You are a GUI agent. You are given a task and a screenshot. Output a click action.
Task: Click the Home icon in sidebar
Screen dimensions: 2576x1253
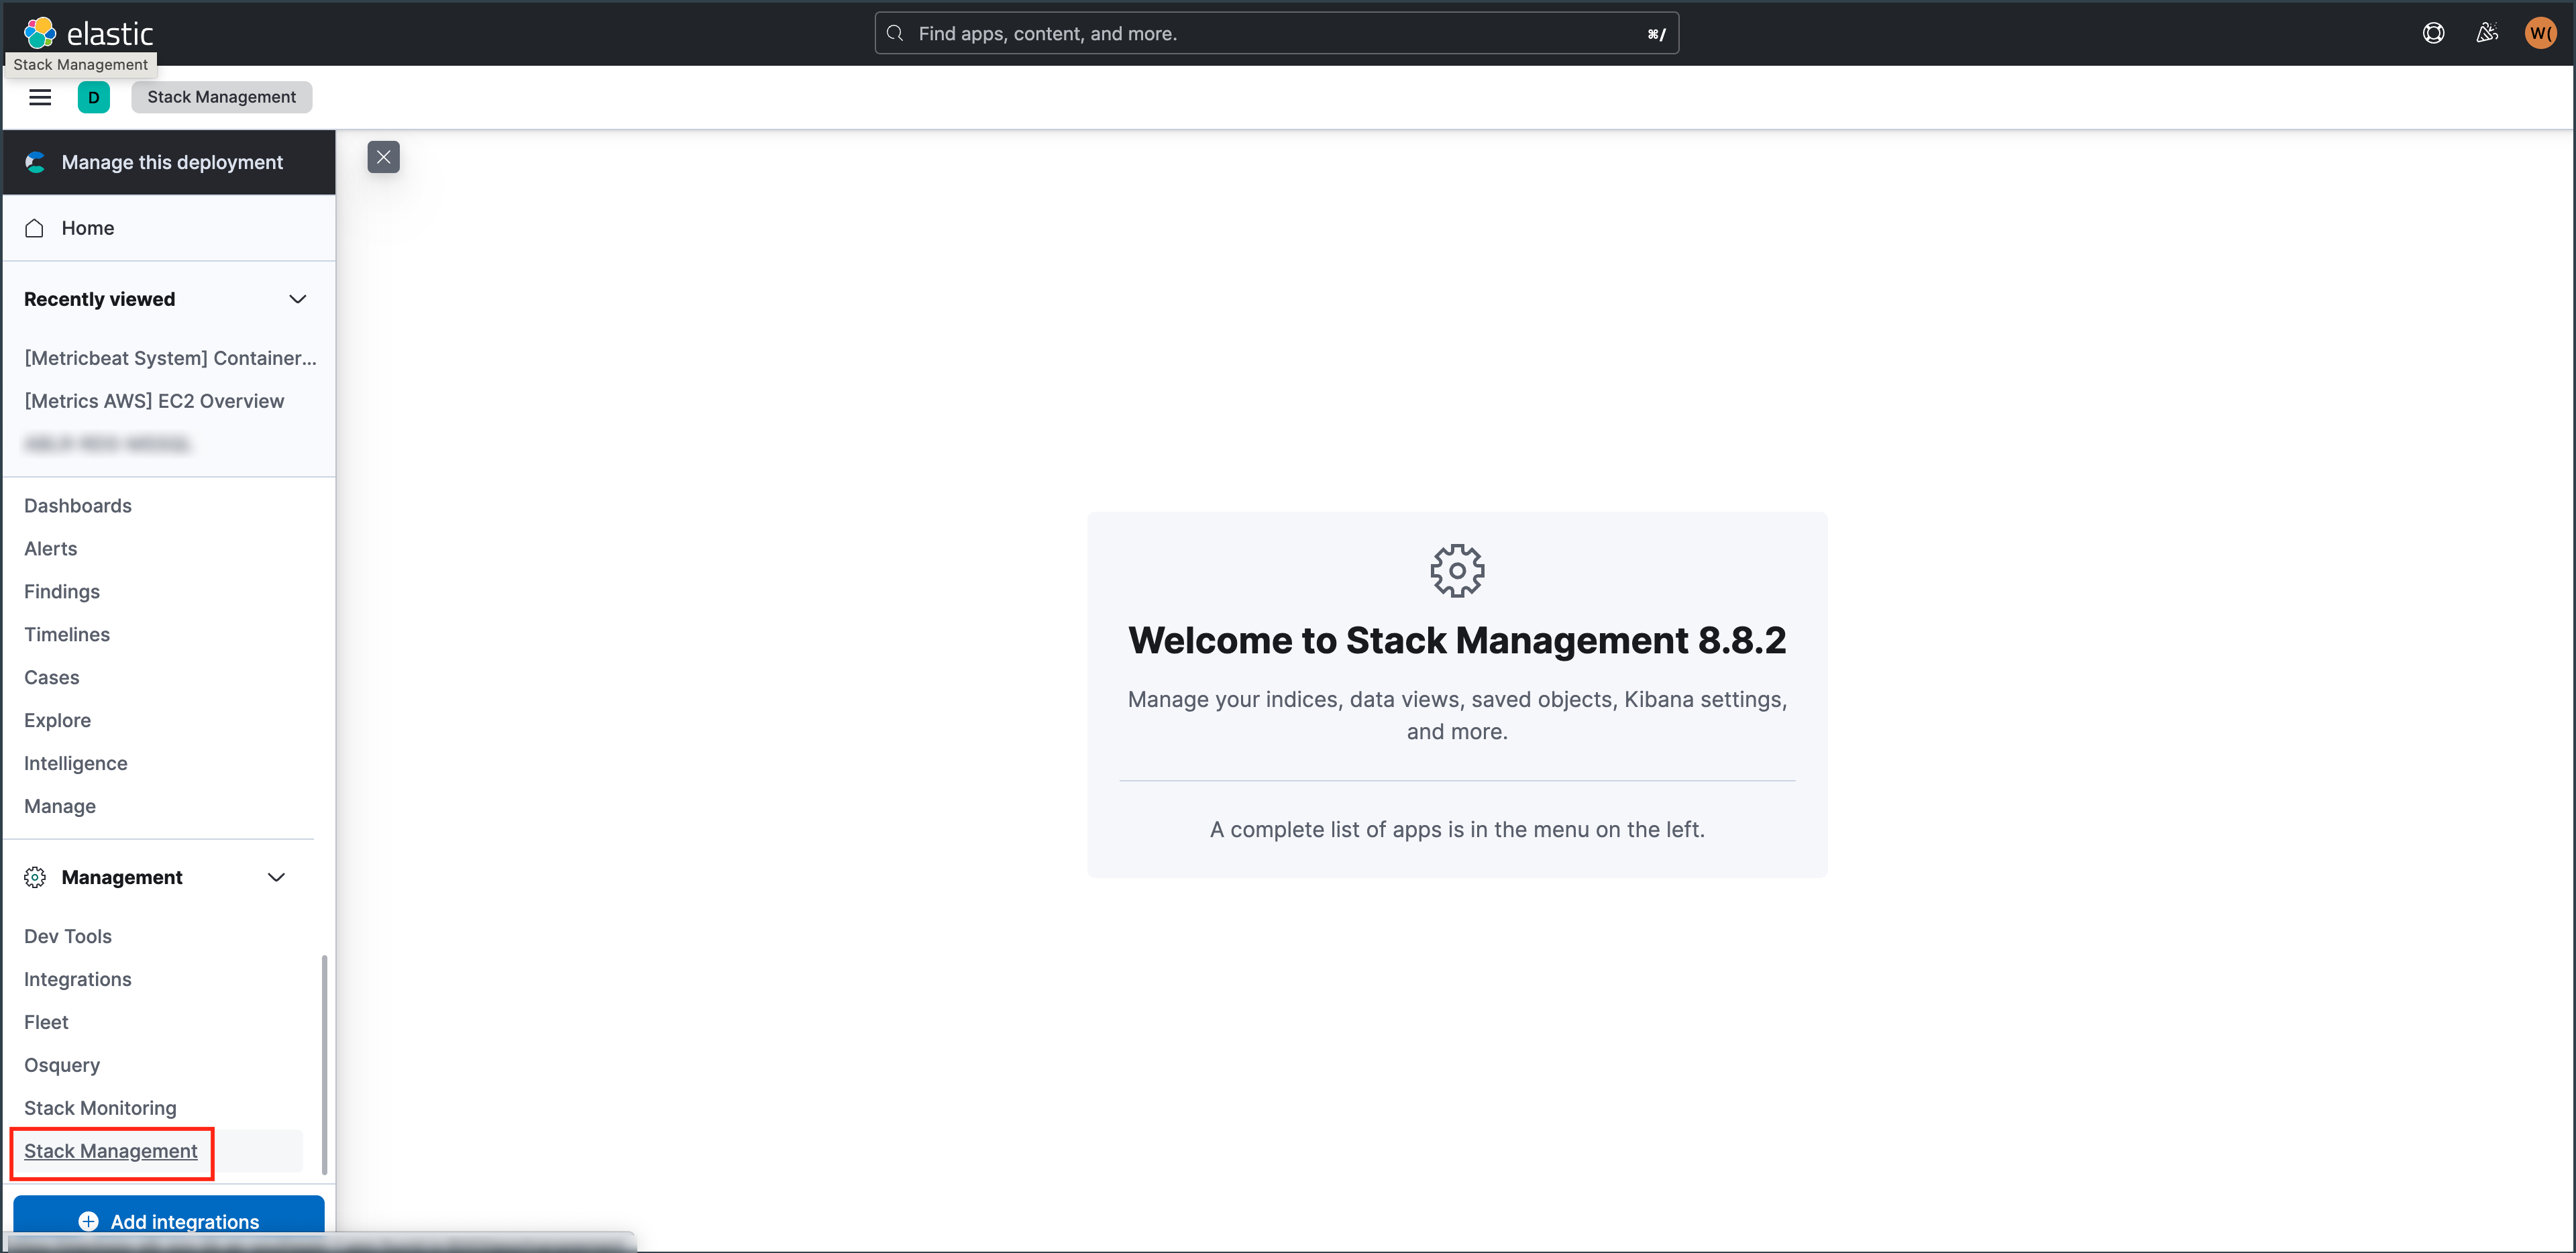(x=35, y=228)
